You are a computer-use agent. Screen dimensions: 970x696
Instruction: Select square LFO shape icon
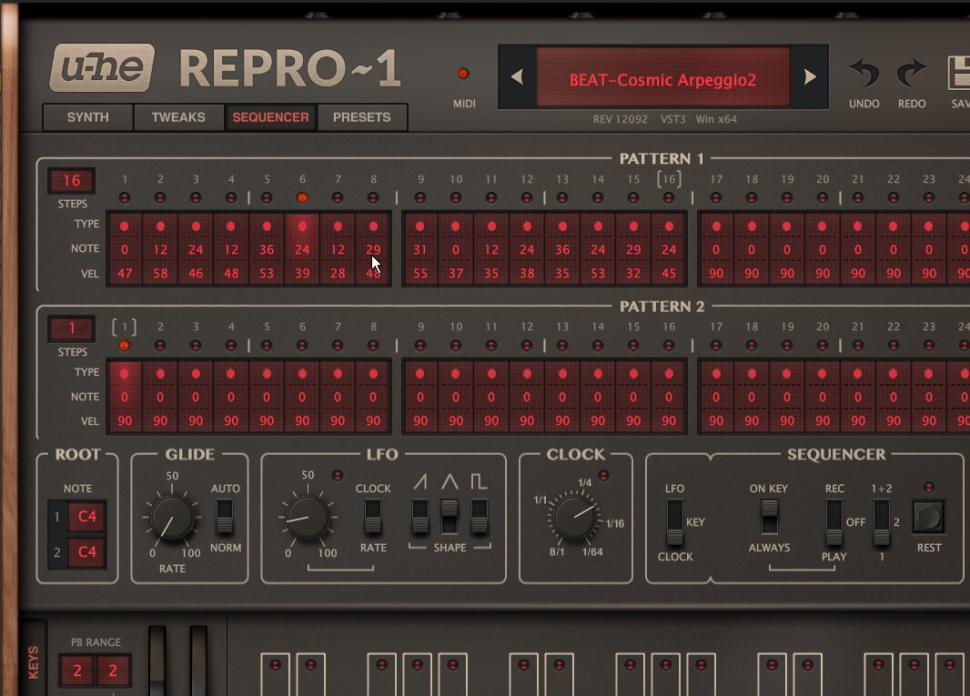coord(479,481)
